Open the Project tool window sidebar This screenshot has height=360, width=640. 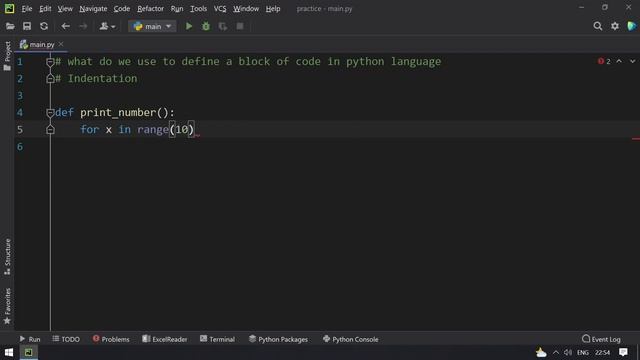point(7,56)
